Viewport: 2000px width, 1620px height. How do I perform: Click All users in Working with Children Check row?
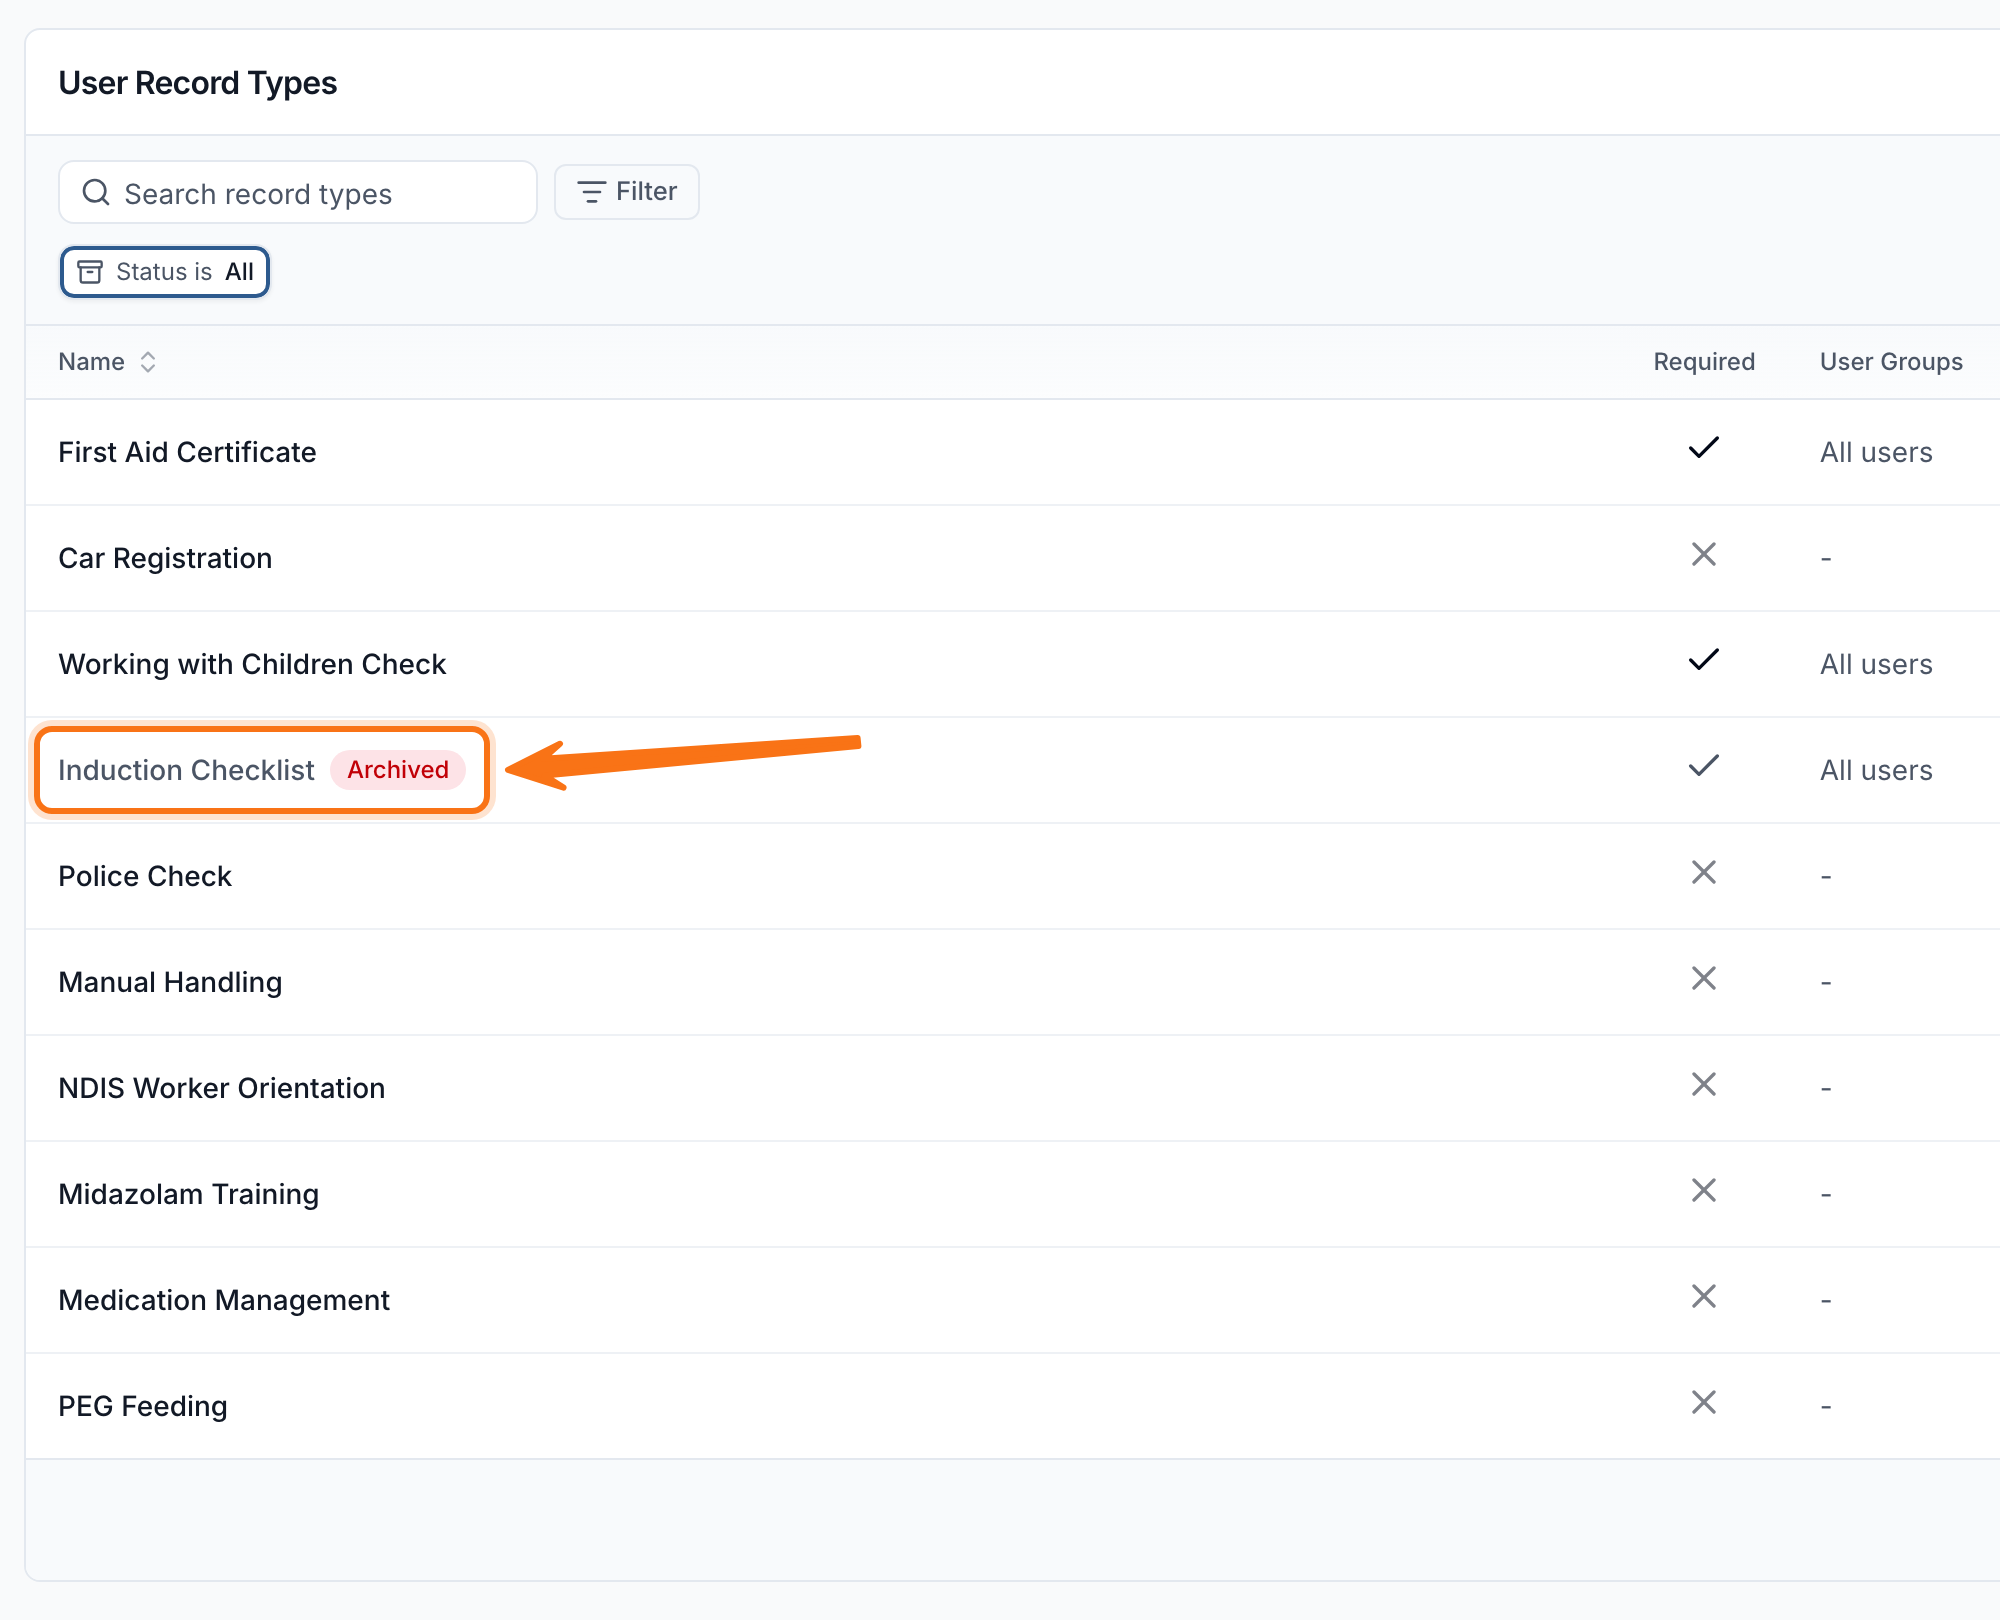1876,664
